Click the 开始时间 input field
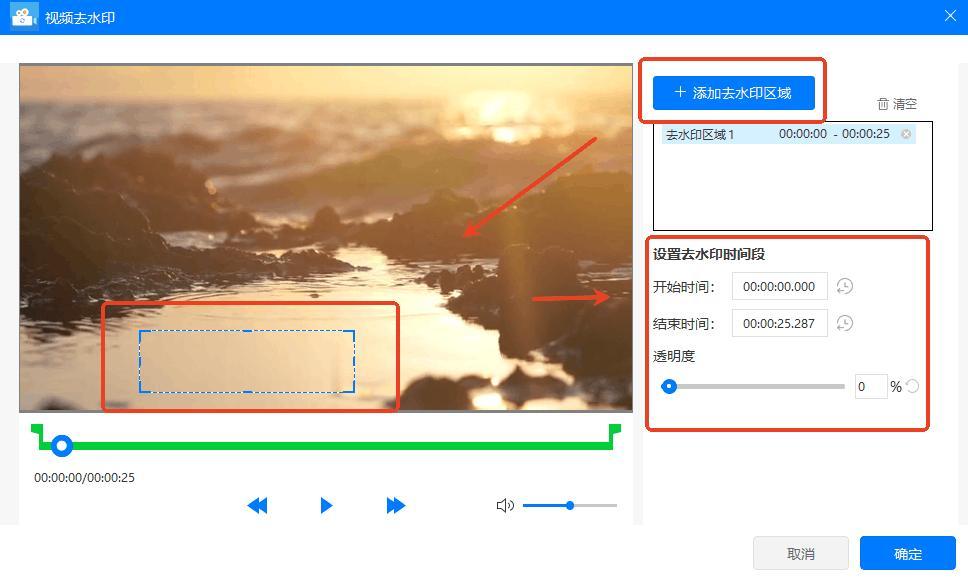The width and height of the screenshot is (968, 580). pos(779,287)
